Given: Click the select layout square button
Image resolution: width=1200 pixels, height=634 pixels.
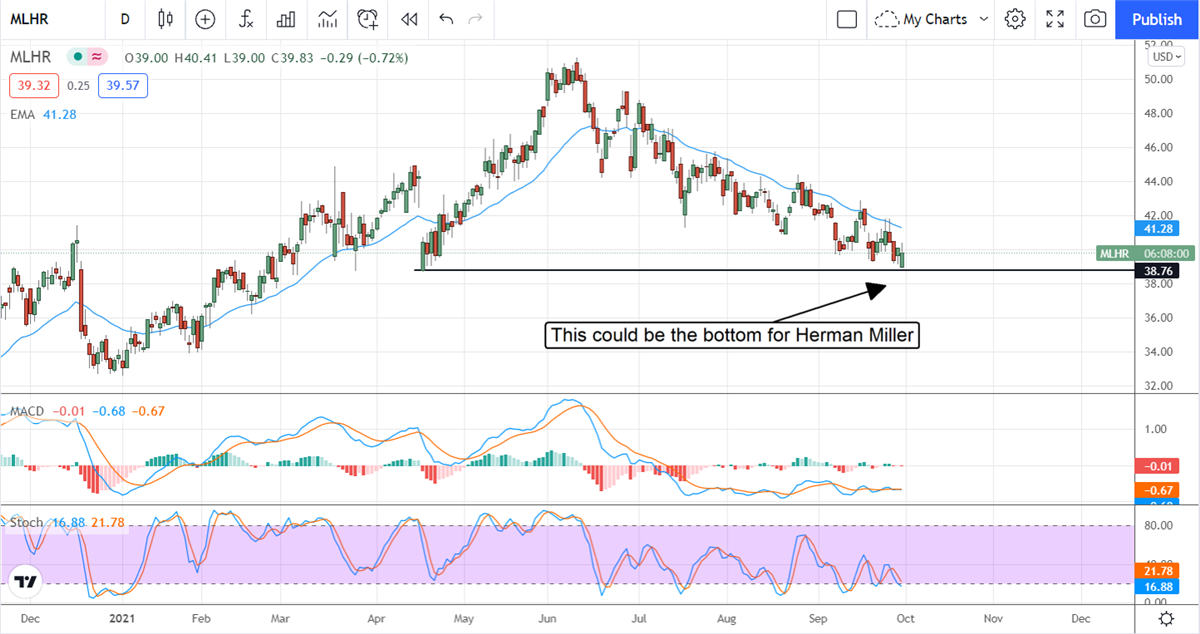Looking at the screenshot, I should [847, 19].
